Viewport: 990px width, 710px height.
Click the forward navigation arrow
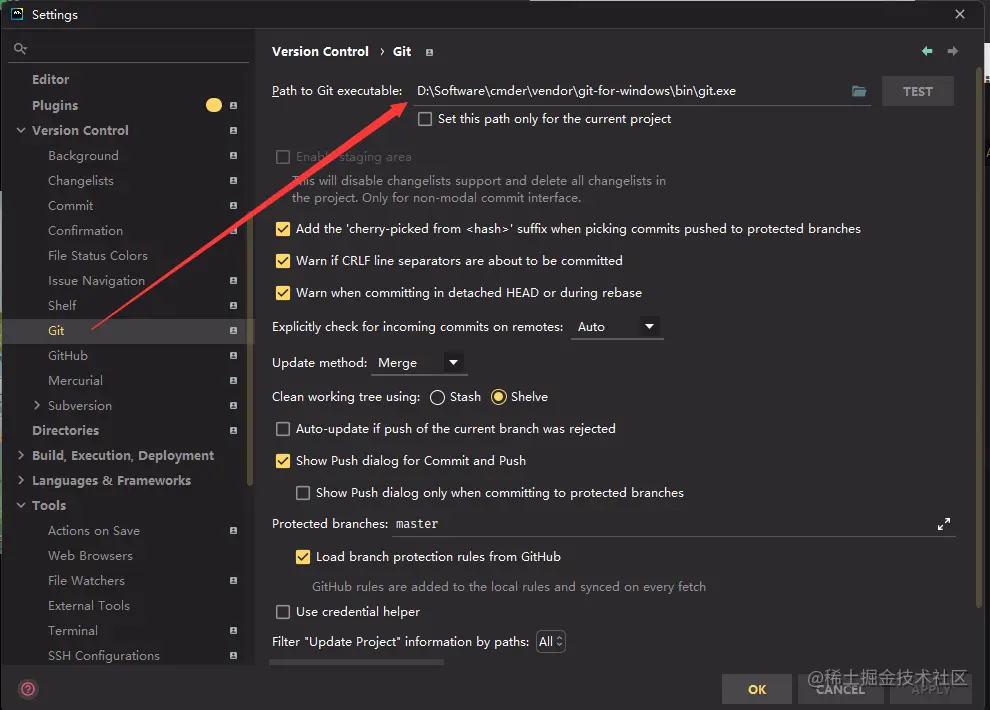pos(952,51)
